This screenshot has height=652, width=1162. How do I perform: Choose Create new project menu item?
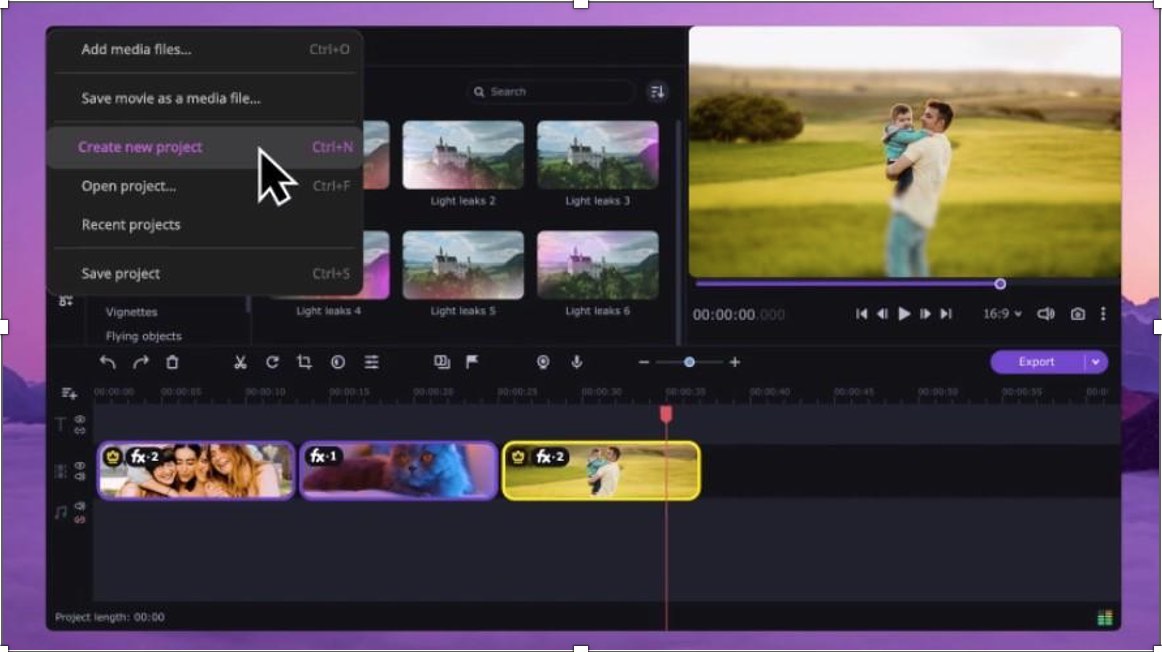141,147
